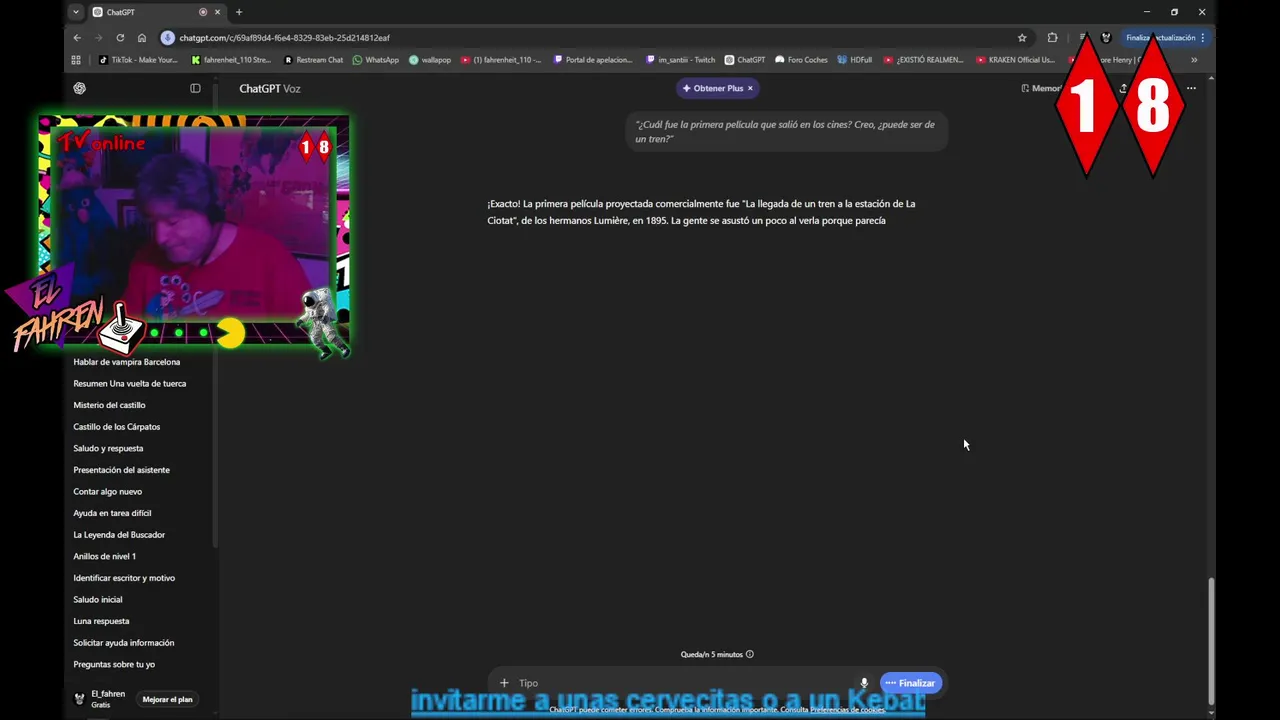1280x720 pixels.
Task: Open ChatGPT conversation options three dots
Action: click(1191, 88)
